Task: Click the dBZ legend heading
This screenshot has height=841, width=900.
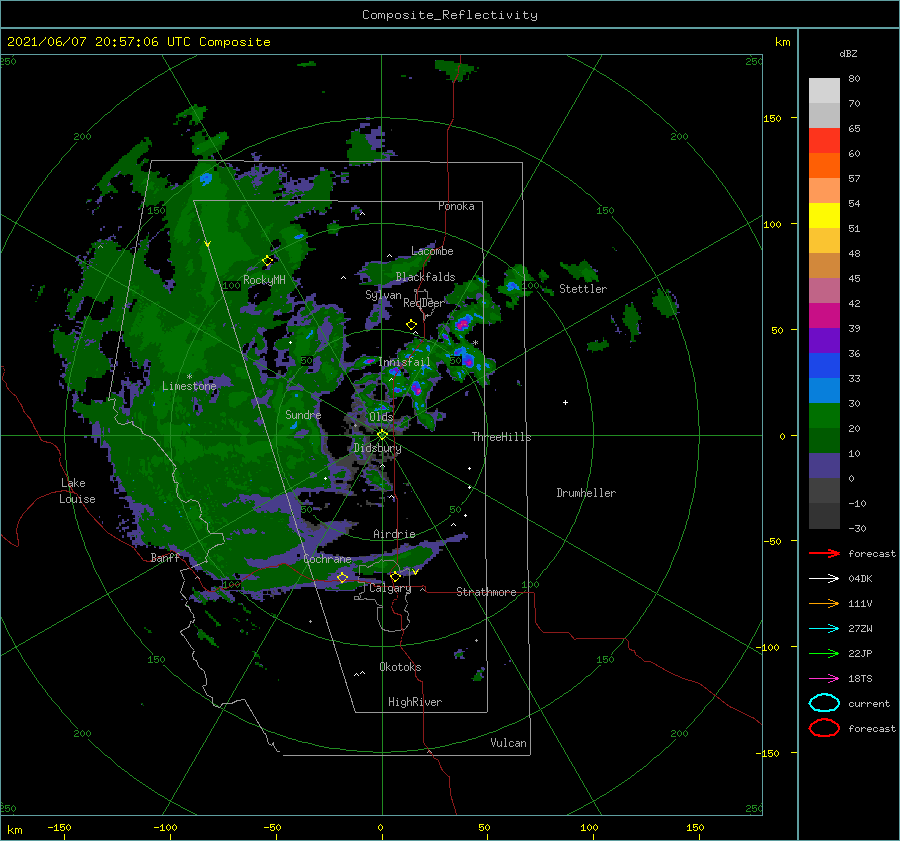Action: pos(848,53)
